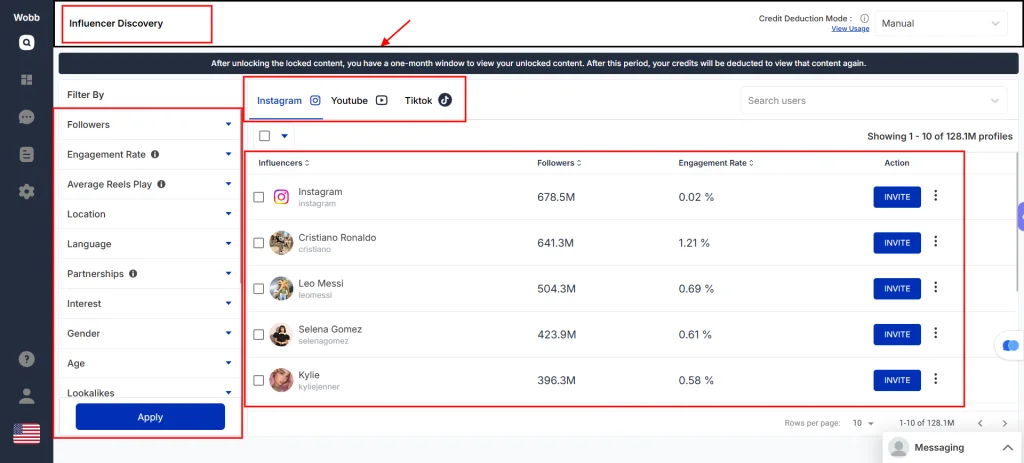The width and height of the screenshot is (1024, 463).
Task: Click the US flag language icon
Action: (26, 433)
